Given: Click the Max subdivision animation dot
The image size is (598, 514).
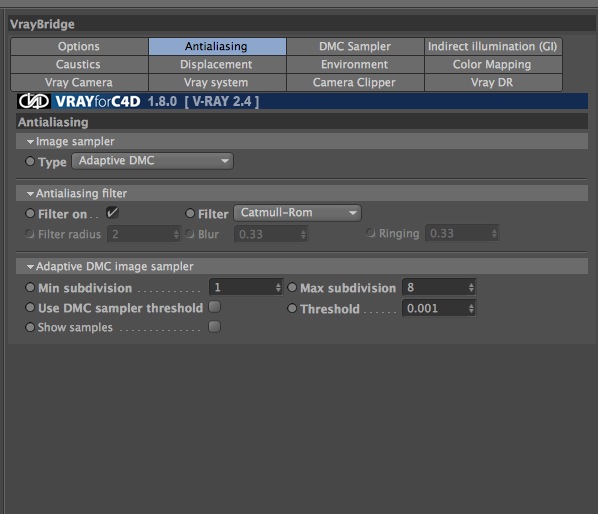Looking at the screenshot, I should click(292, 287).
